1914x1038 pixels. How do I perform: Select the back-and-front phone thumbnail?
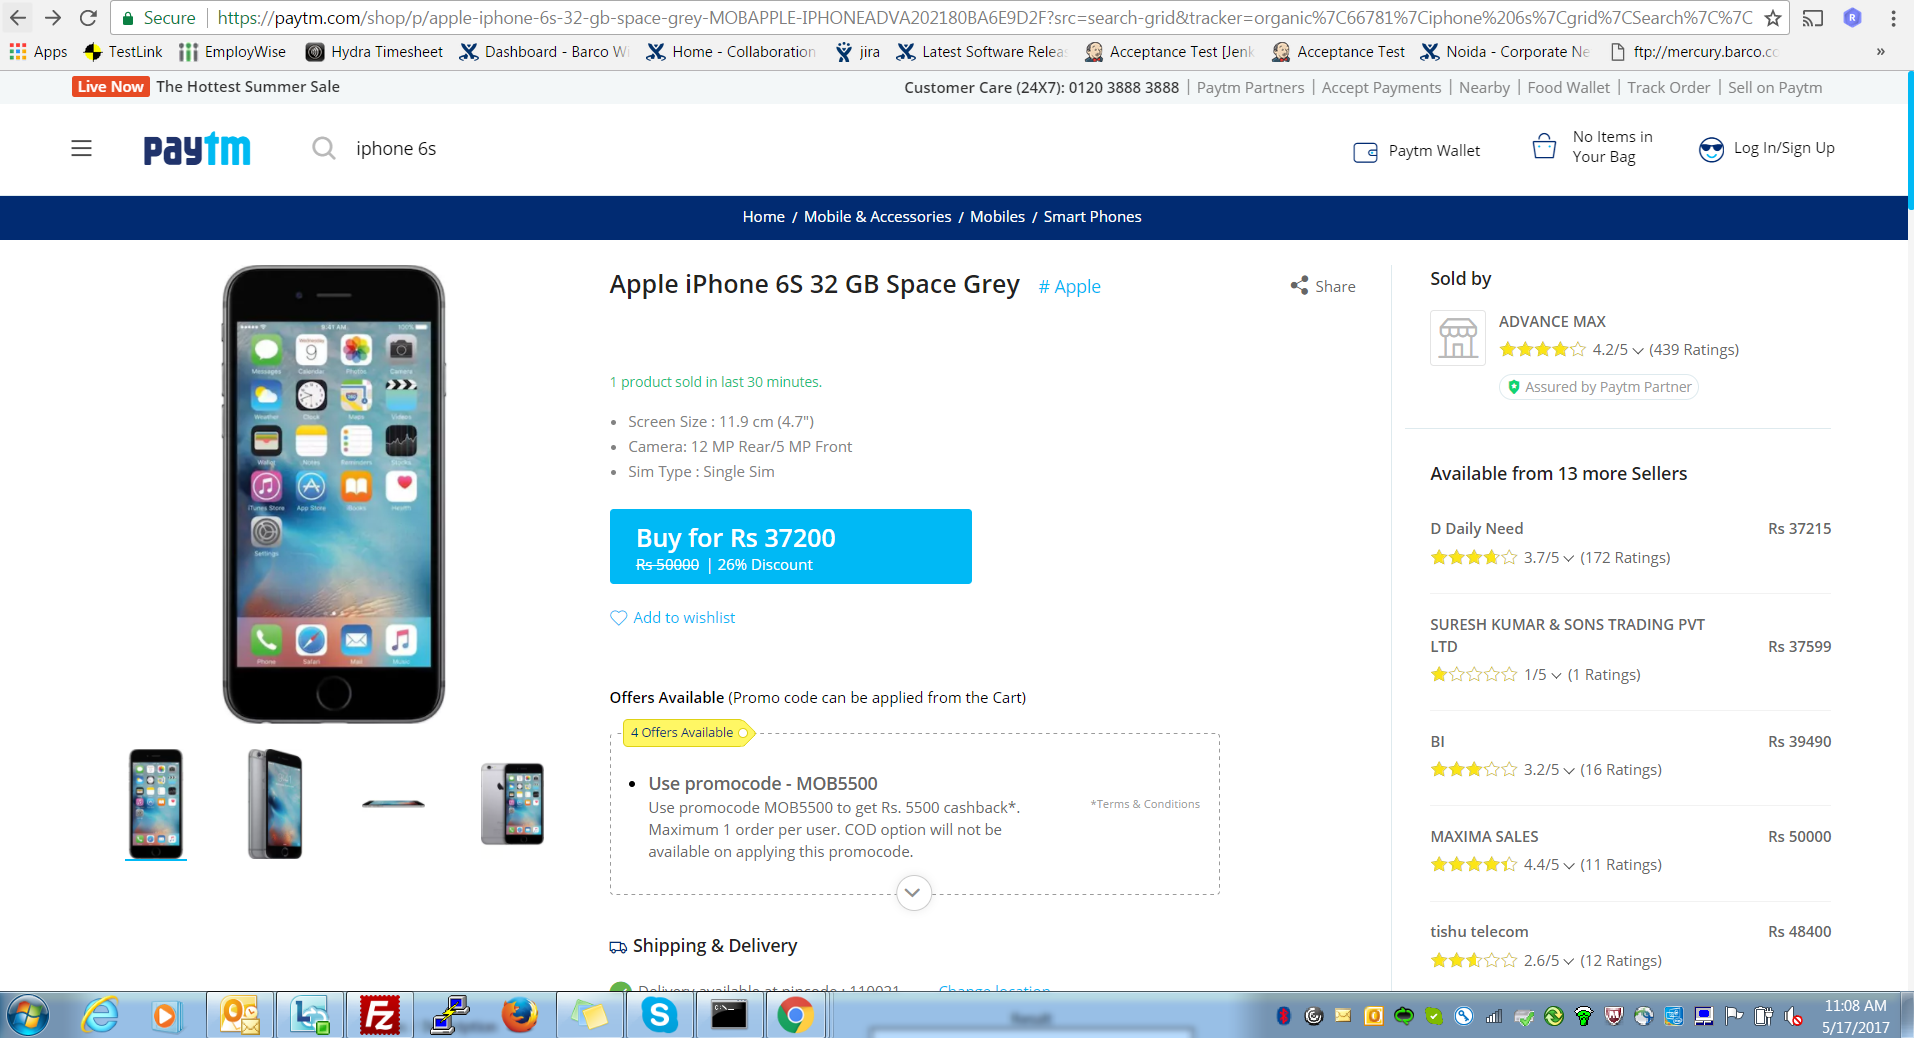[512, 804]
